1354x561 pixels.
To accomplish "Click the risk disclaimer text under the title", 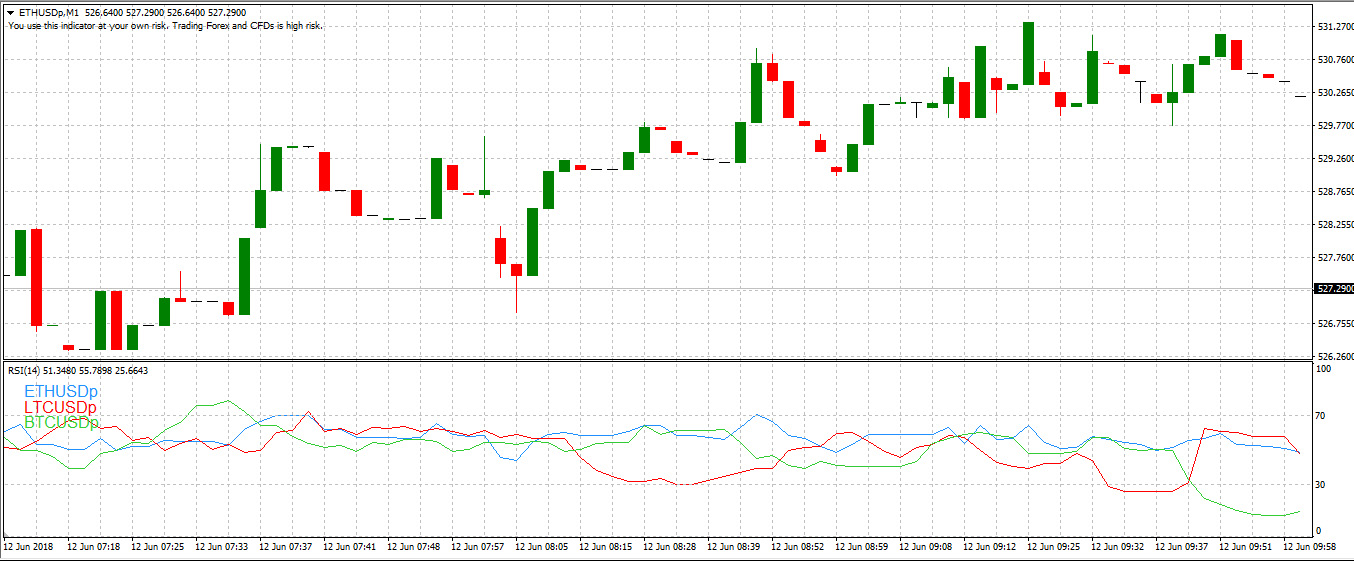I will [165, 25].
